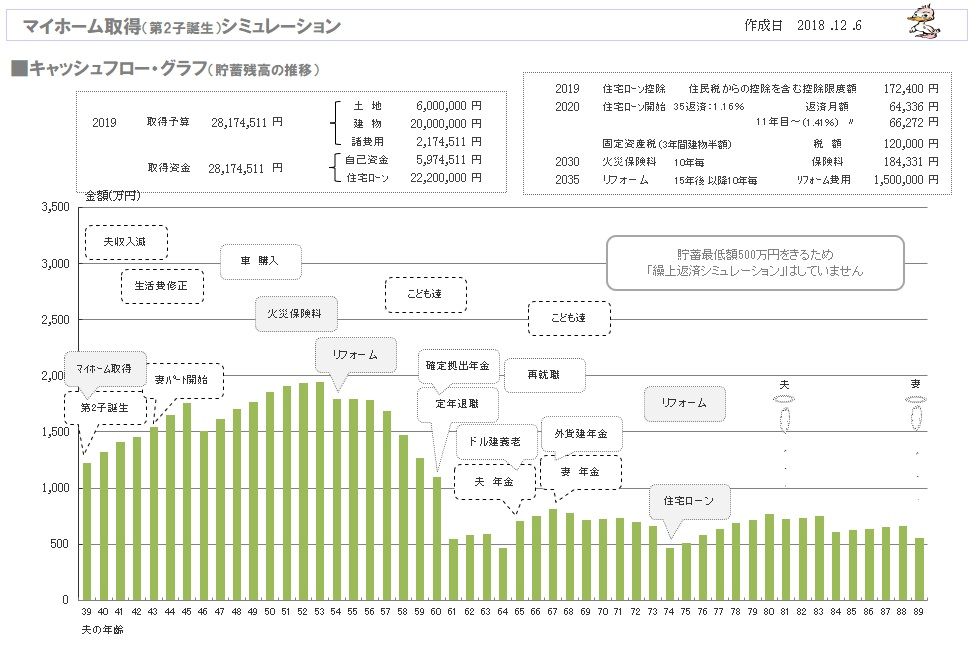The height and width of the screenshot is (647, 977).
Task: Select the 確定拠出年金 label box
Action: tap(457, 367)
